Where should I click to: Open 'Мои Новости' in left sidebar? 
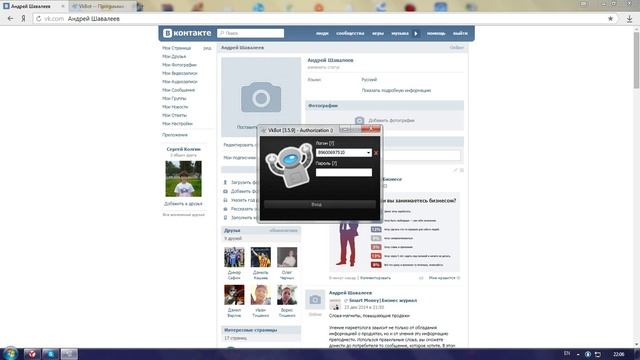(175, 107)
